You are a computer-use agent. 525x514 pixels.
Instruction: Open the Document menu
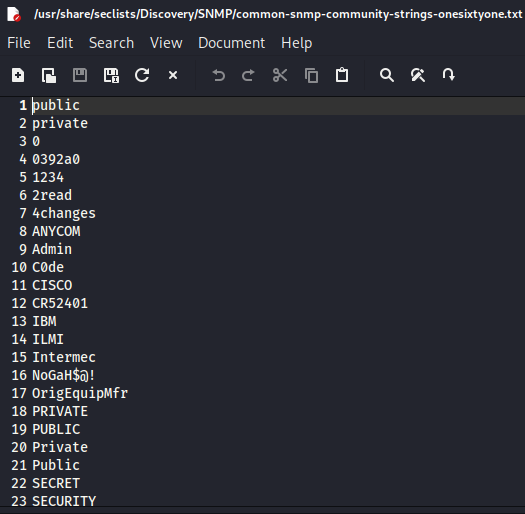[x=231, y=43]
